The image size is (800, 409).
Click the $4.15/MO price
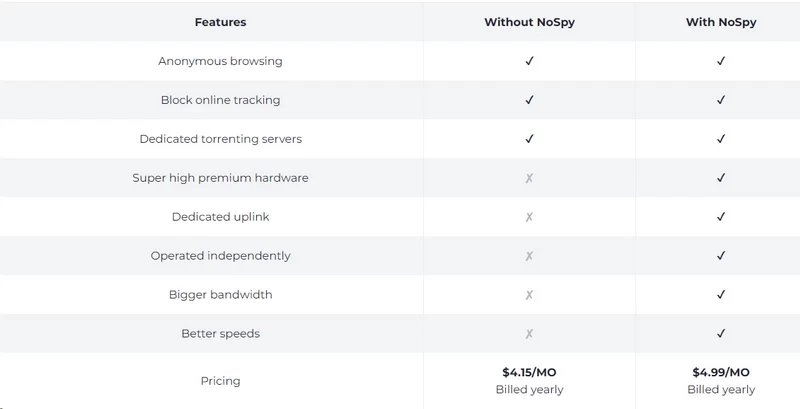click(529, 372)
